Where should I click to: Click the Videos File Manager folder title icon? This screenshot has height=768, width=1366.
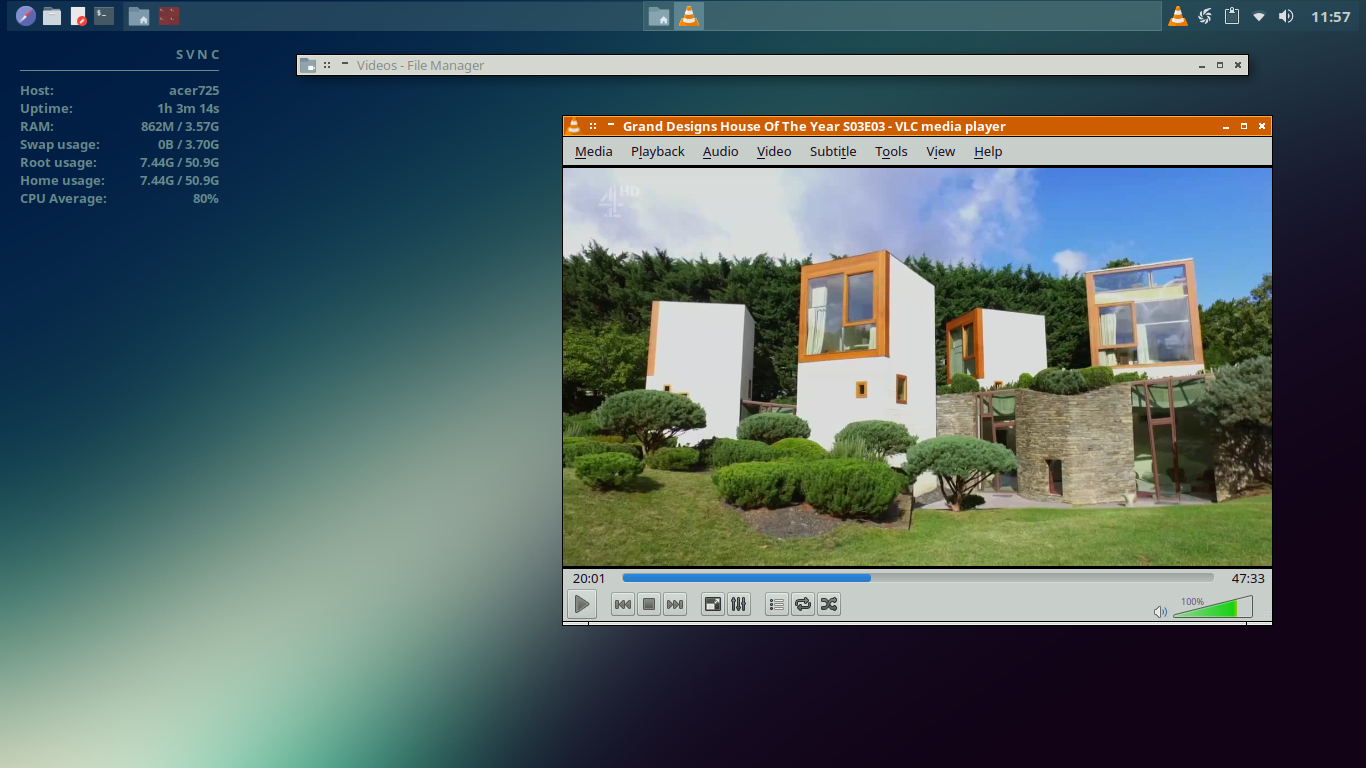click(308, 65)
